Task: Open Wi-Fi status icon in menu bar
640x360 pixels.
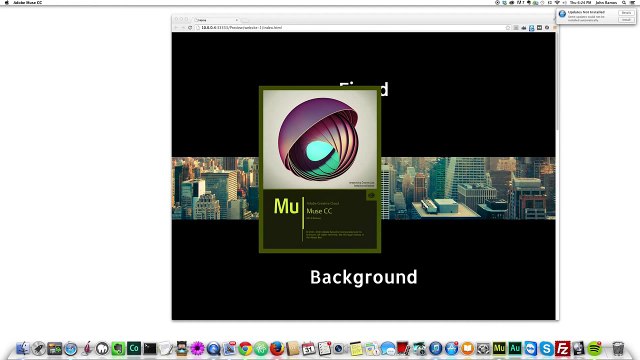Action: tap(557, 2)
